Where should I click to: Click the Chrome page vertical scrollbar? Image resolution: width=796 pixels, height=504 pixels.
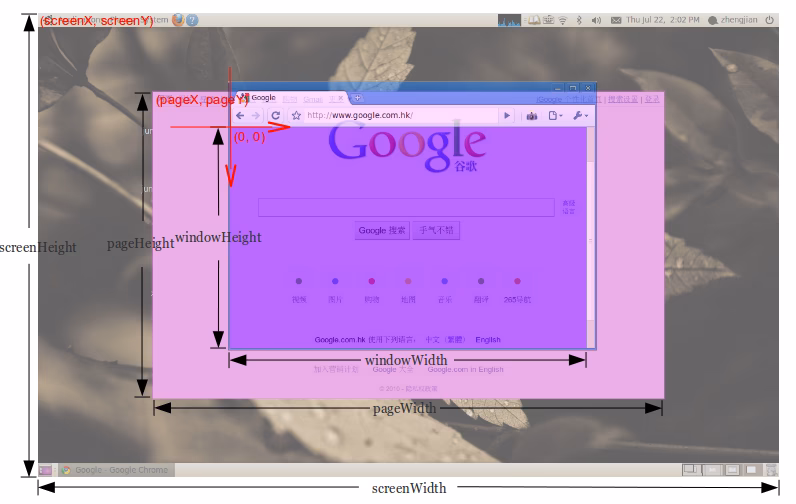tap(590, 237)
